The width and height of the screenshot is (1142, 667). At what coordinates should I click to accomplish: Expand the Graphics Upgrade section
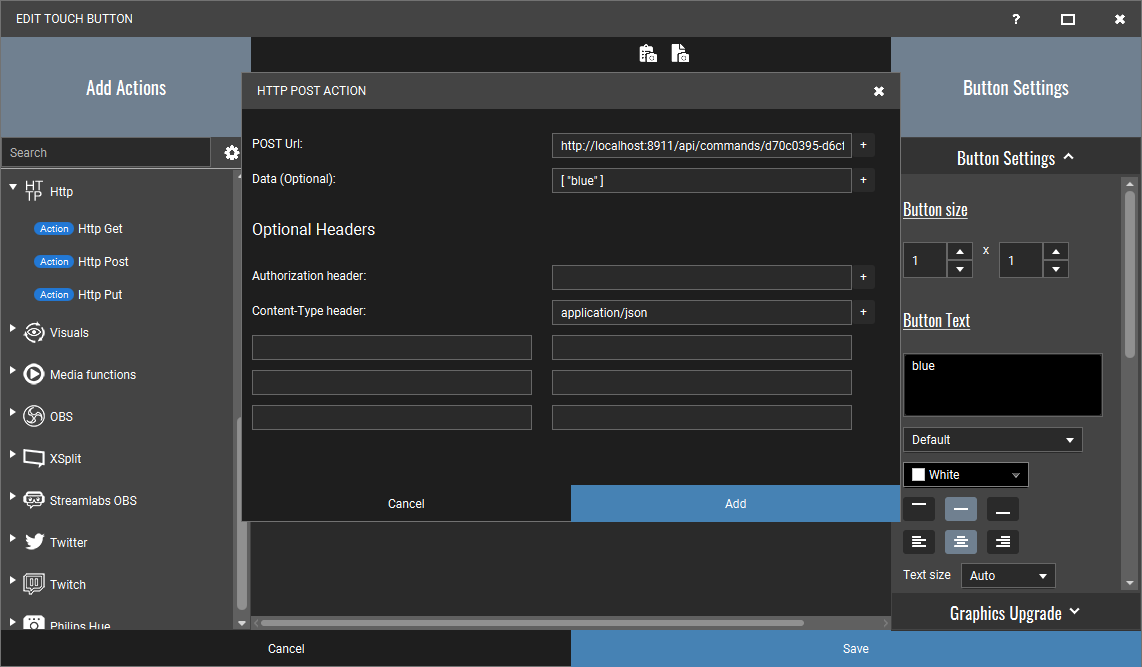pyautogui.click(x=1014, y=613)
